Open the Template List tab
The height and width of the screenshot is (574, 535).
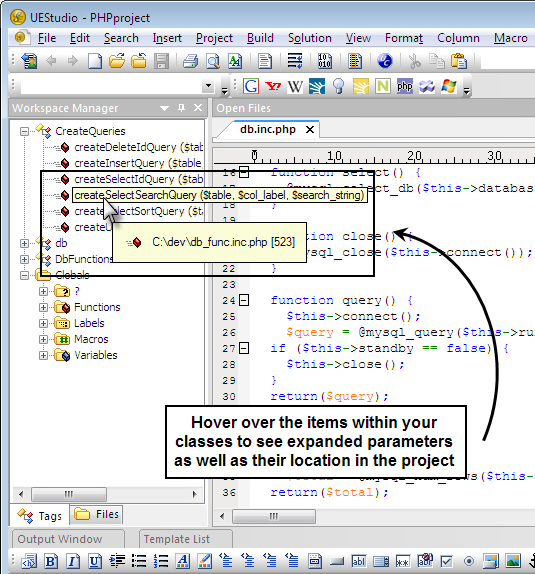pos(185,539)
